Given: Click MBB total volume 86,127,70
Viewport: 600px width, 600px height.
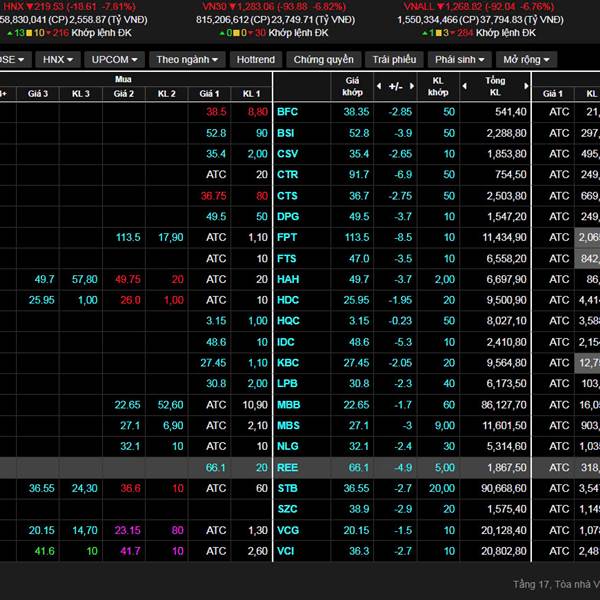Looking at the screenshot, I should pos(504,405).
